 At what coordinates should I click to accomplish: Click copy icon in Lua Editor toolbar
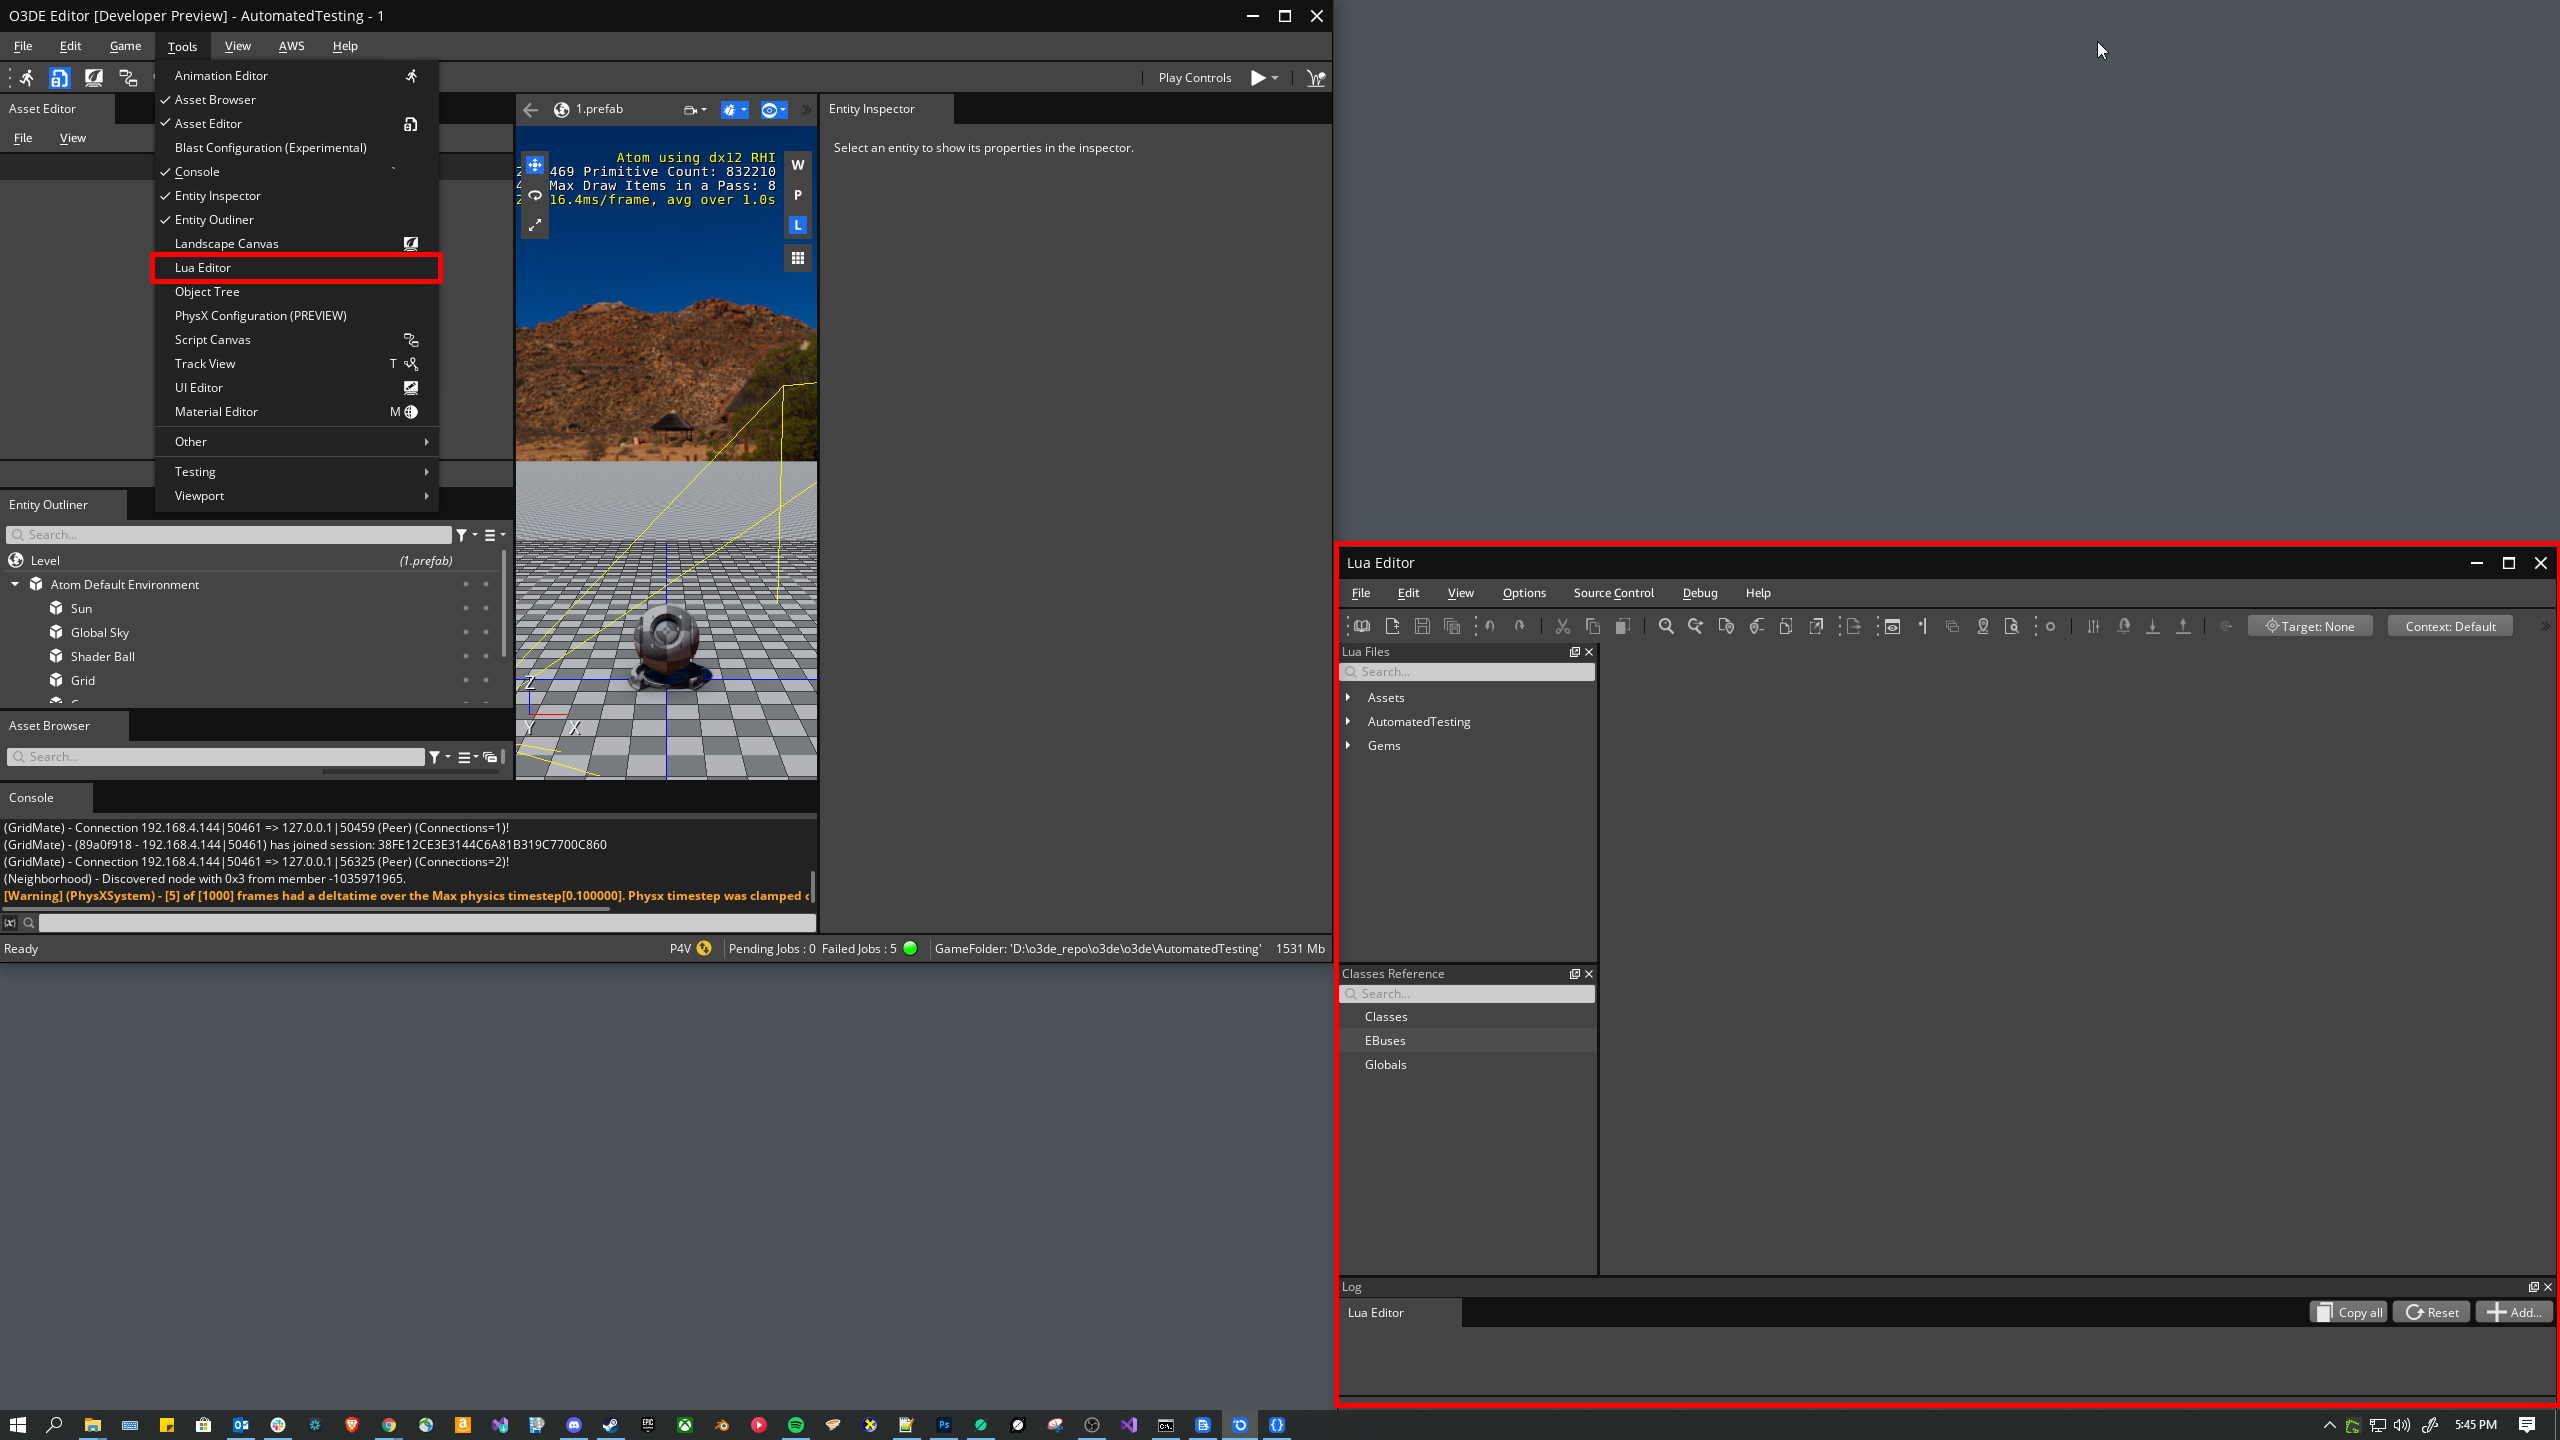point(1593,626)
